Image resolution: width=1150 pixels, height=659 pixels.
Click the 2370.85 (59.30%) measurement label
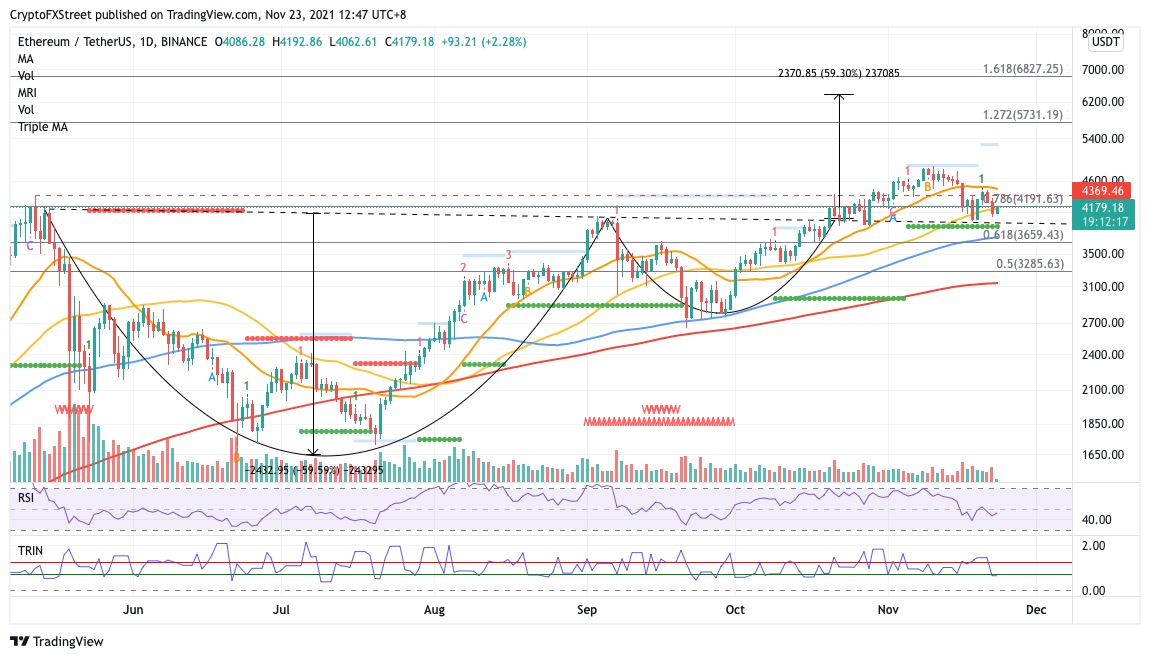point(838,73)
